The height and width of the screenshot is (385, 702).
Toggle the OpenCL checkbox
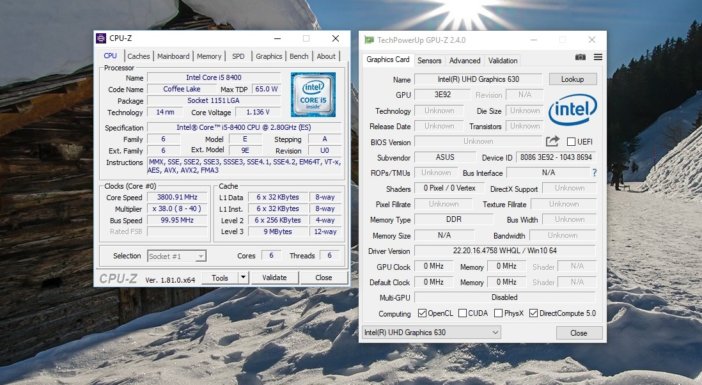point(422,313)
